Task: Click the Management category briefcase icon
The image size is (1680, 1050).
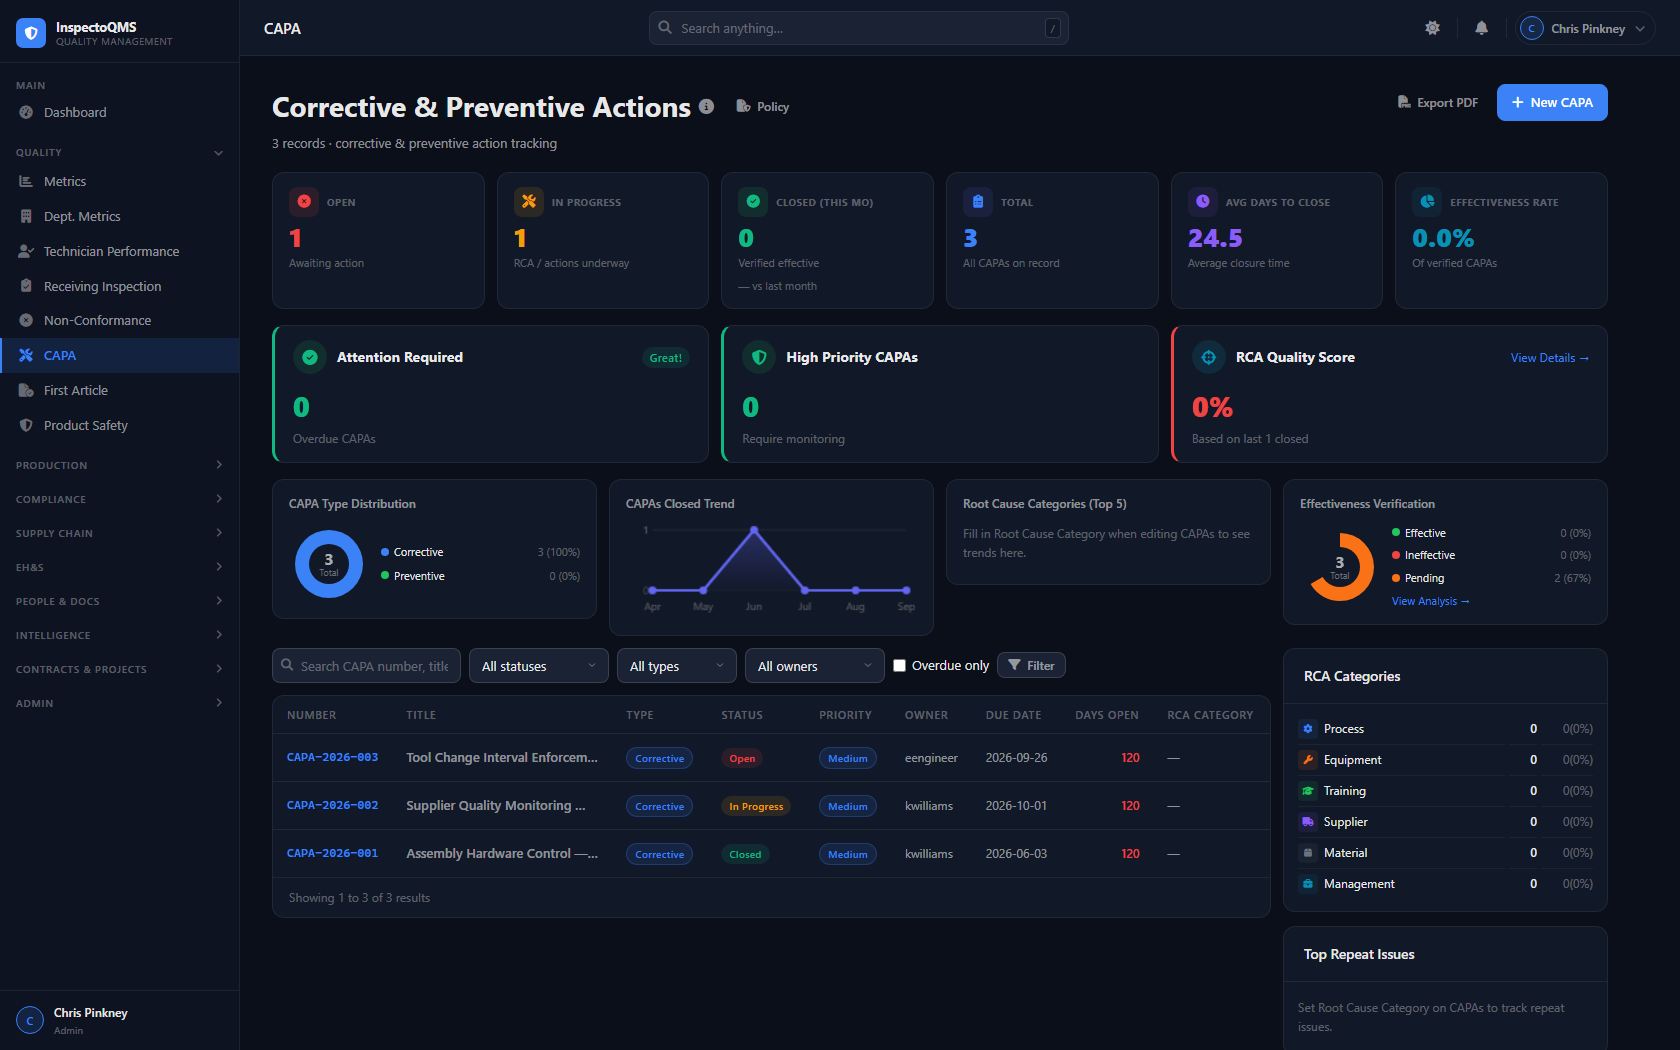Action: click(1307, 883)
